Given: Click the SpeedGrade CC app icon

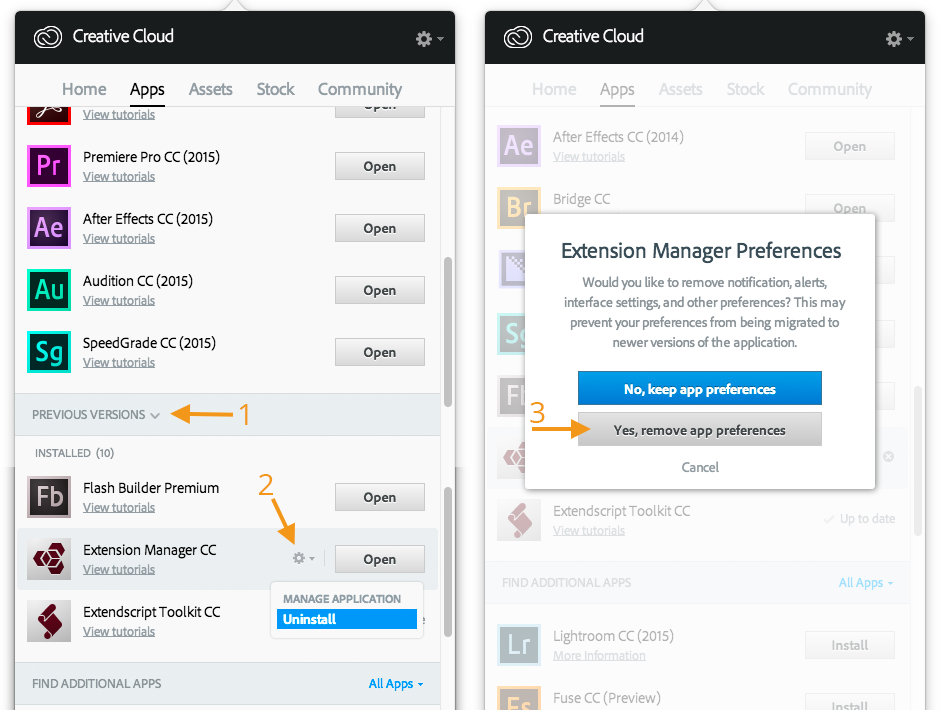Looking at the screenshot, I should 49,352.
